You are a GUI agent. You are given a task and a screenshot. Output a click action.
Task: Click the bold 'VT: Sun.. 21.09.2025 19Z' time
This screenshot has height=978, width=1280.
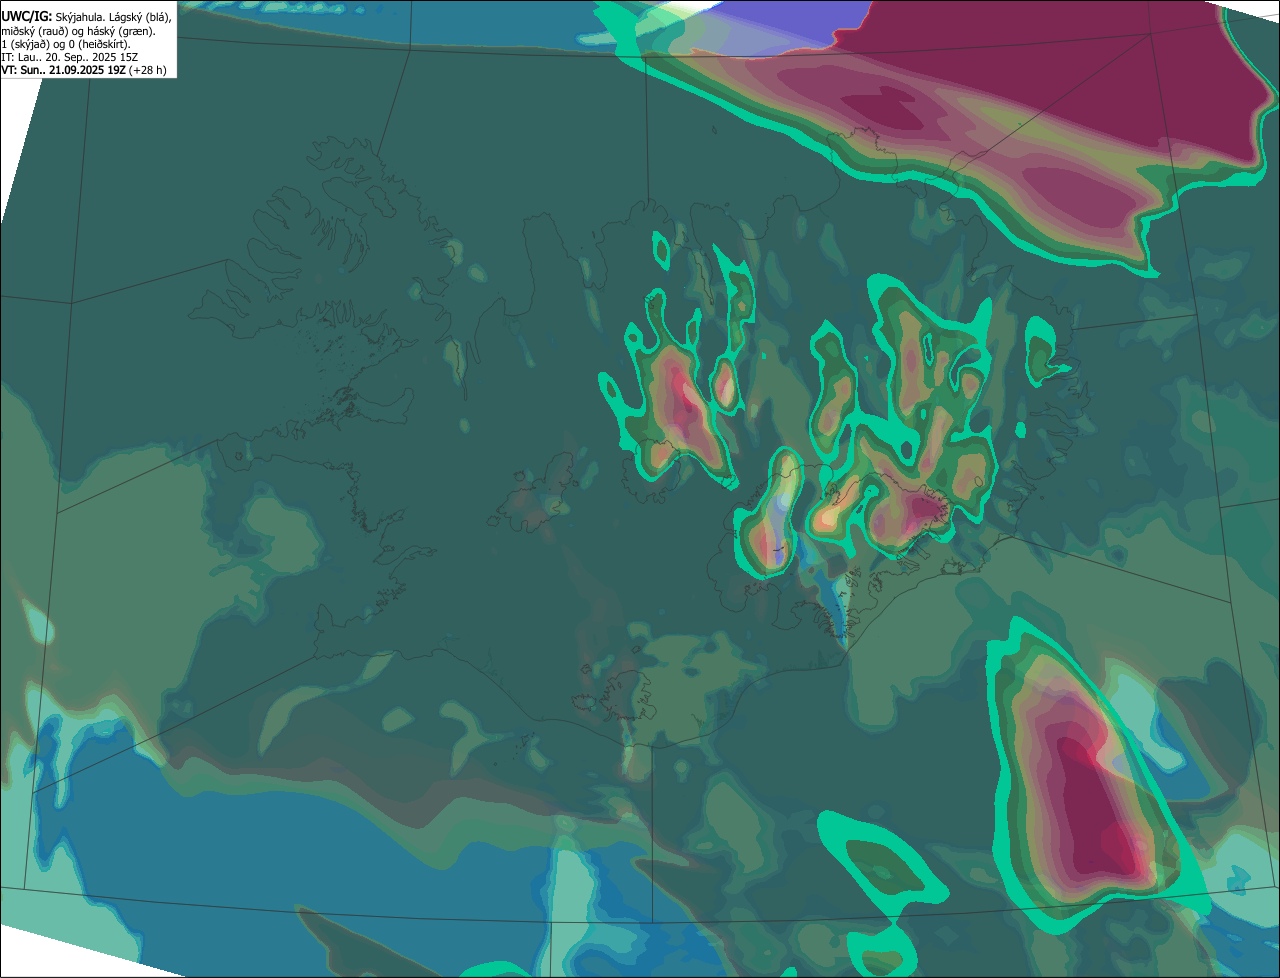pos(63,70)
